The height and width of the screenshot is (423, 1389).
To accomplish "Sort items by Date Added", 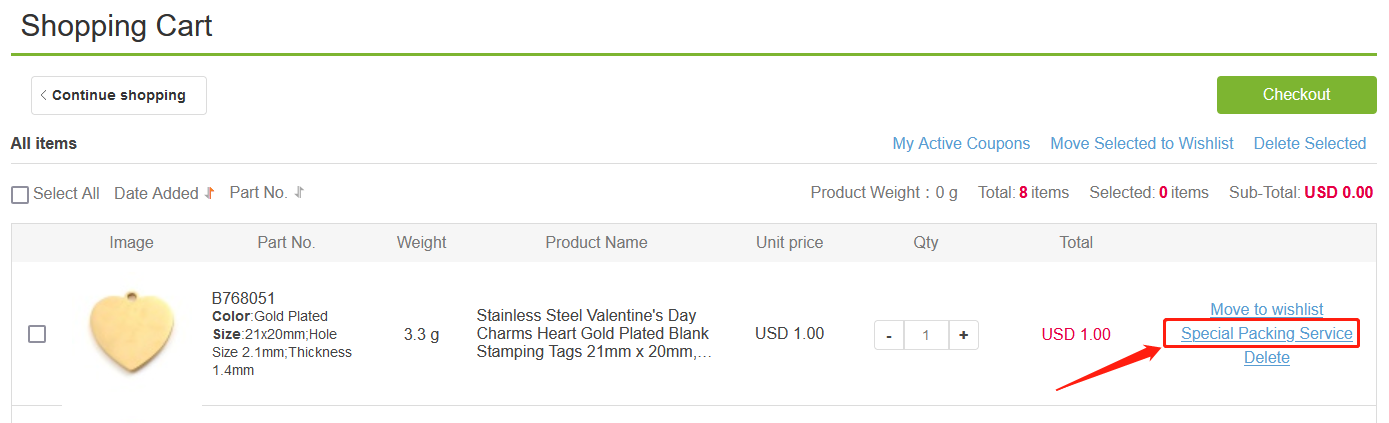I will 156,194.
